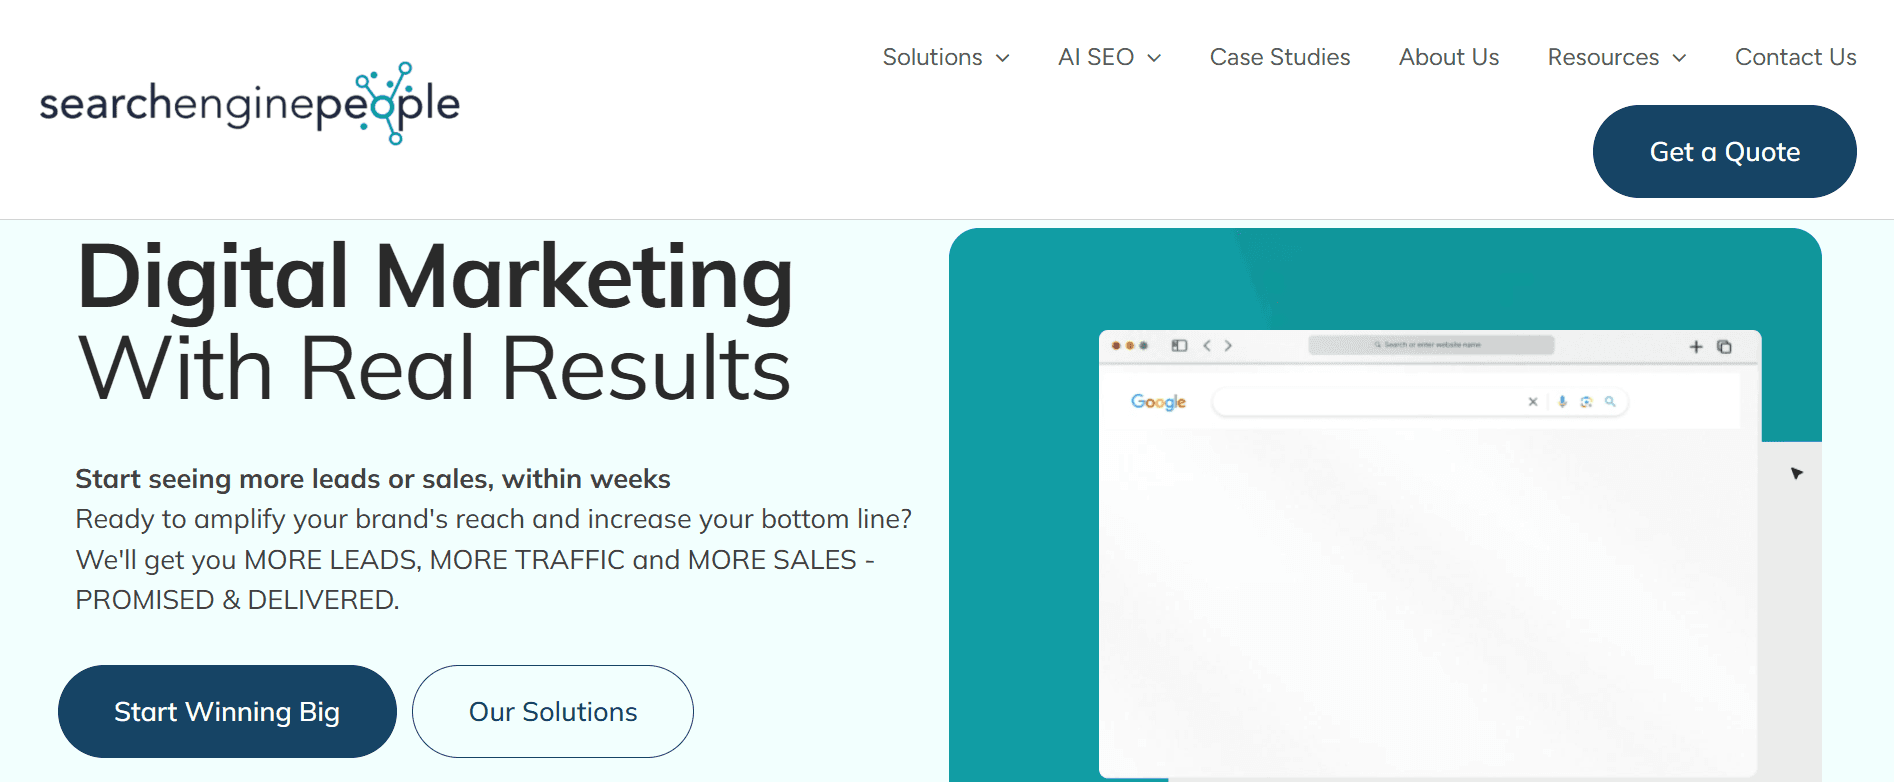The image size is (1894, 782).
Task: Click the Search Engine People logo
Action: click(x=252, y=104)
